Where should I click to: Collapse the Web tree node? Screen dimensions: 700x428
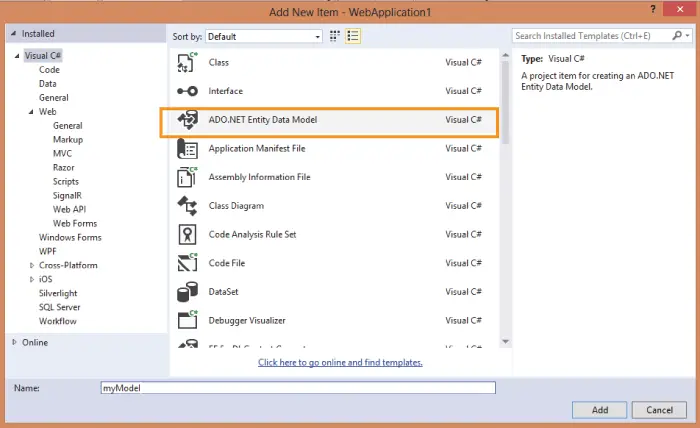click(31, 112)
